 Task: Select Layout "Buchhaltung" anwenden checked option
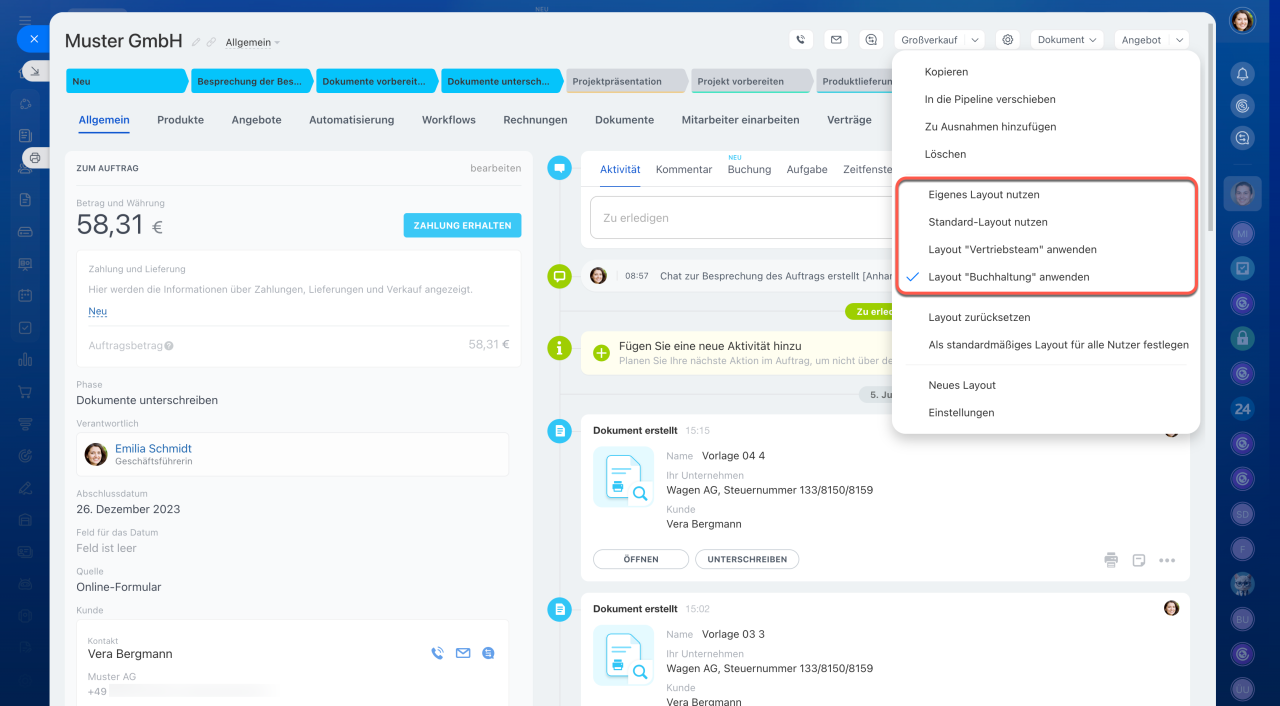tap(1008, 277)
